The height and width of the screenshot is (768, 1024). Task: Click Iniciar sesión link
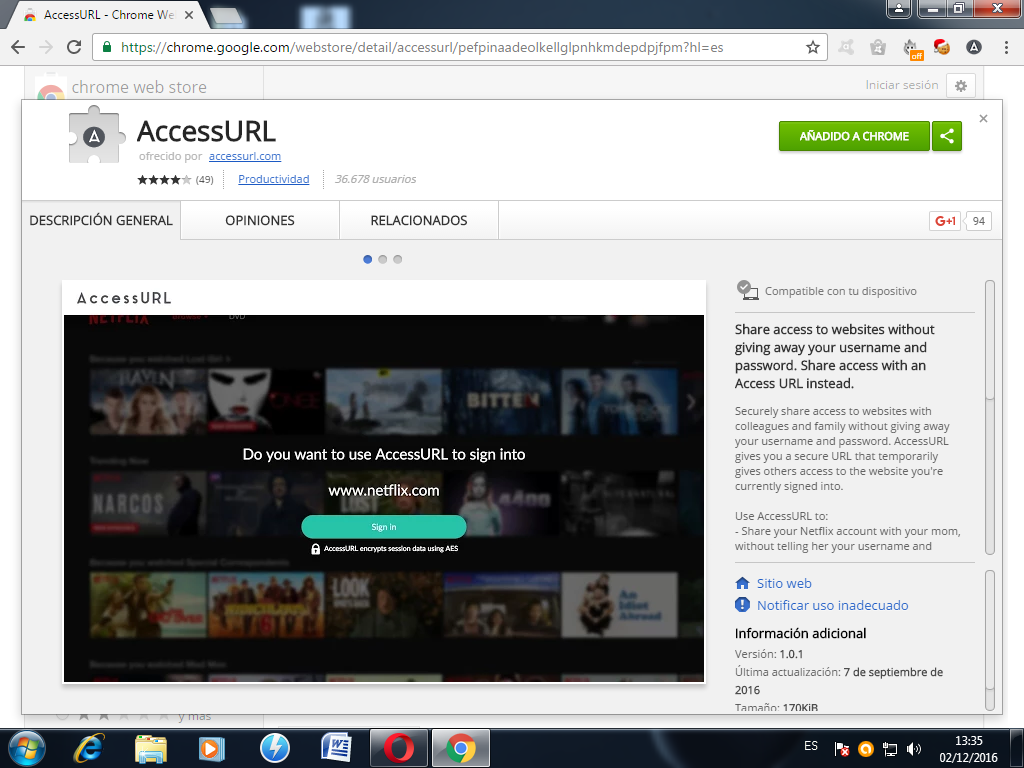(x=901, y=85)
